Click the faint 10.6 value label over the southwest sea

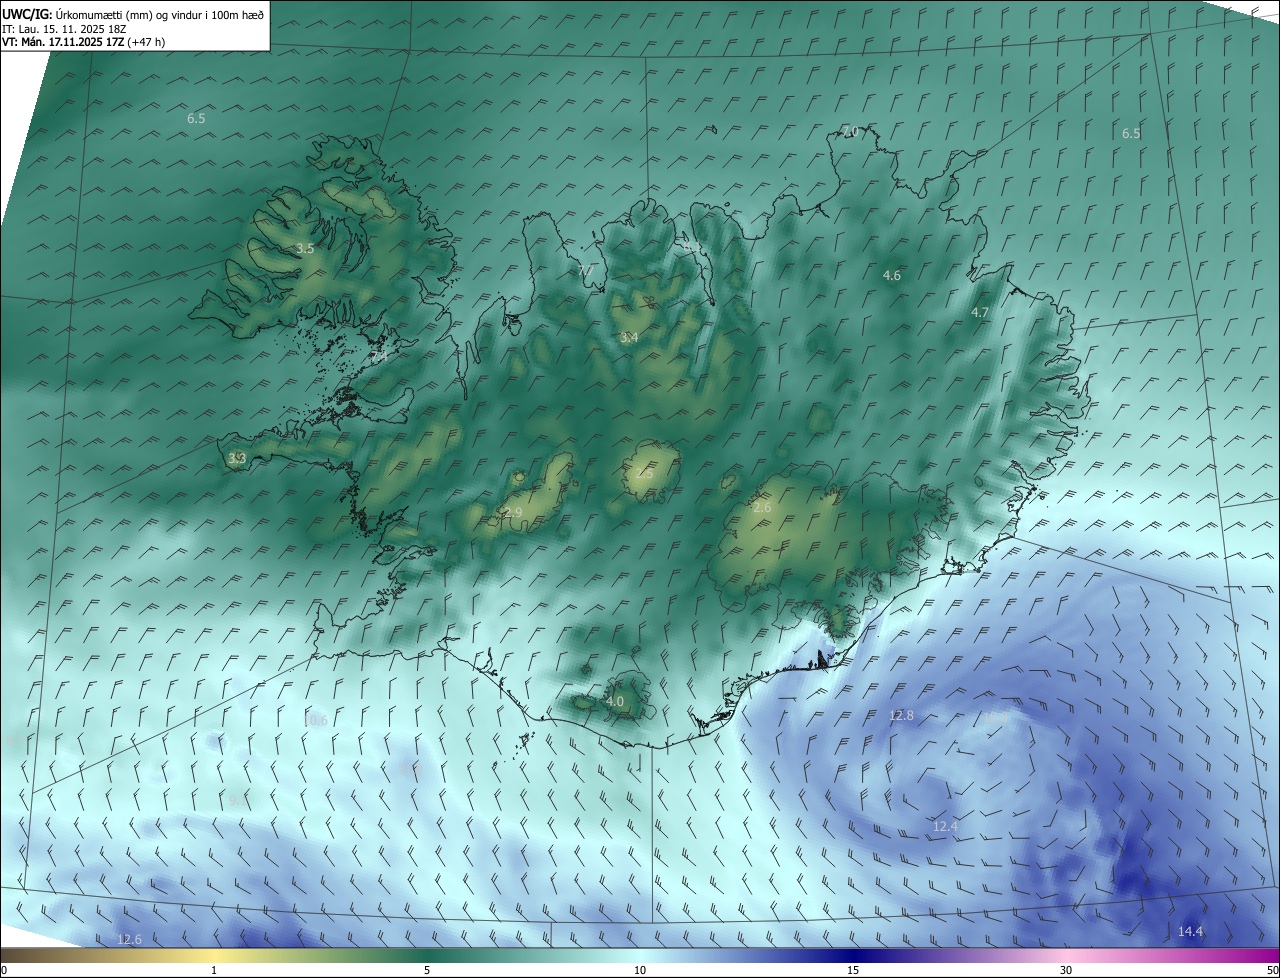coord(315,720)
